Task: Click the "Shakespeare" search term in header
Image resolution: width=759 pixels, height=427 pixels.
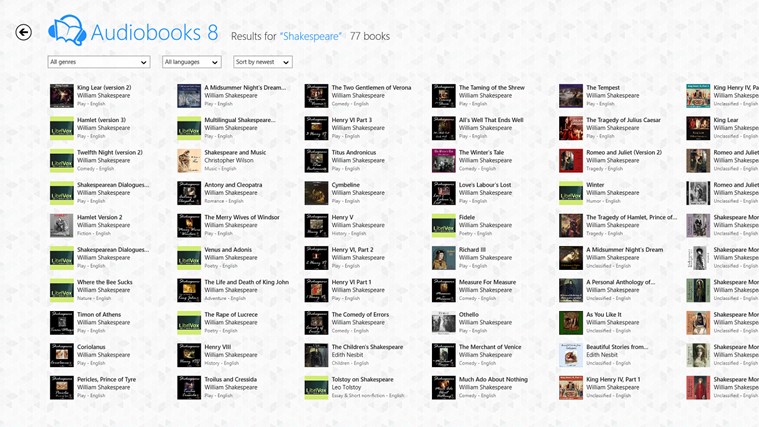Action: [x=311, y=36]
